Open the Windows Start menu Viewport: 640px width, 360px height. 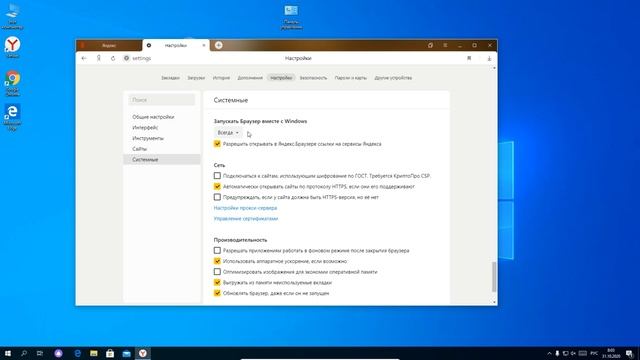[x=8, y=353]
